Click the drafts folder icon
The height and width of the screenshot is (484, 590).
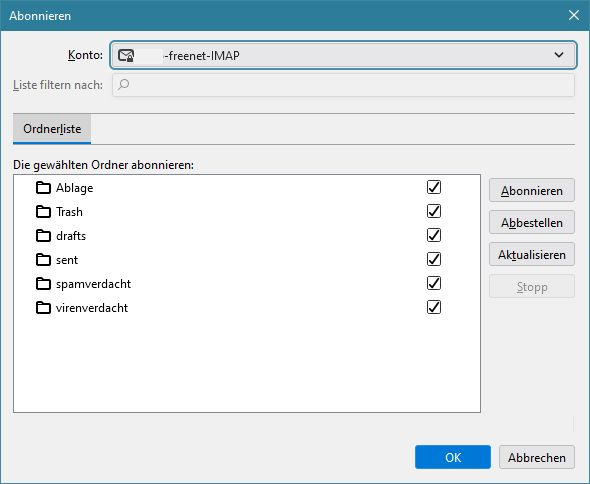tap(43, 236)
